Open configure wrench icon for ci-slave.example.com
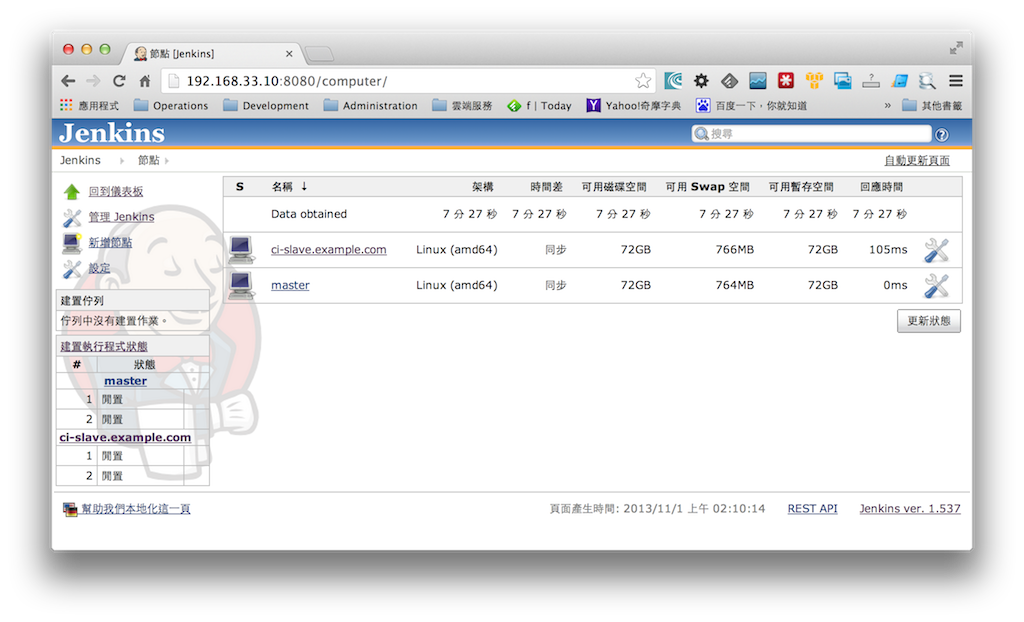The image size is (1024, 622). point(936,250)
